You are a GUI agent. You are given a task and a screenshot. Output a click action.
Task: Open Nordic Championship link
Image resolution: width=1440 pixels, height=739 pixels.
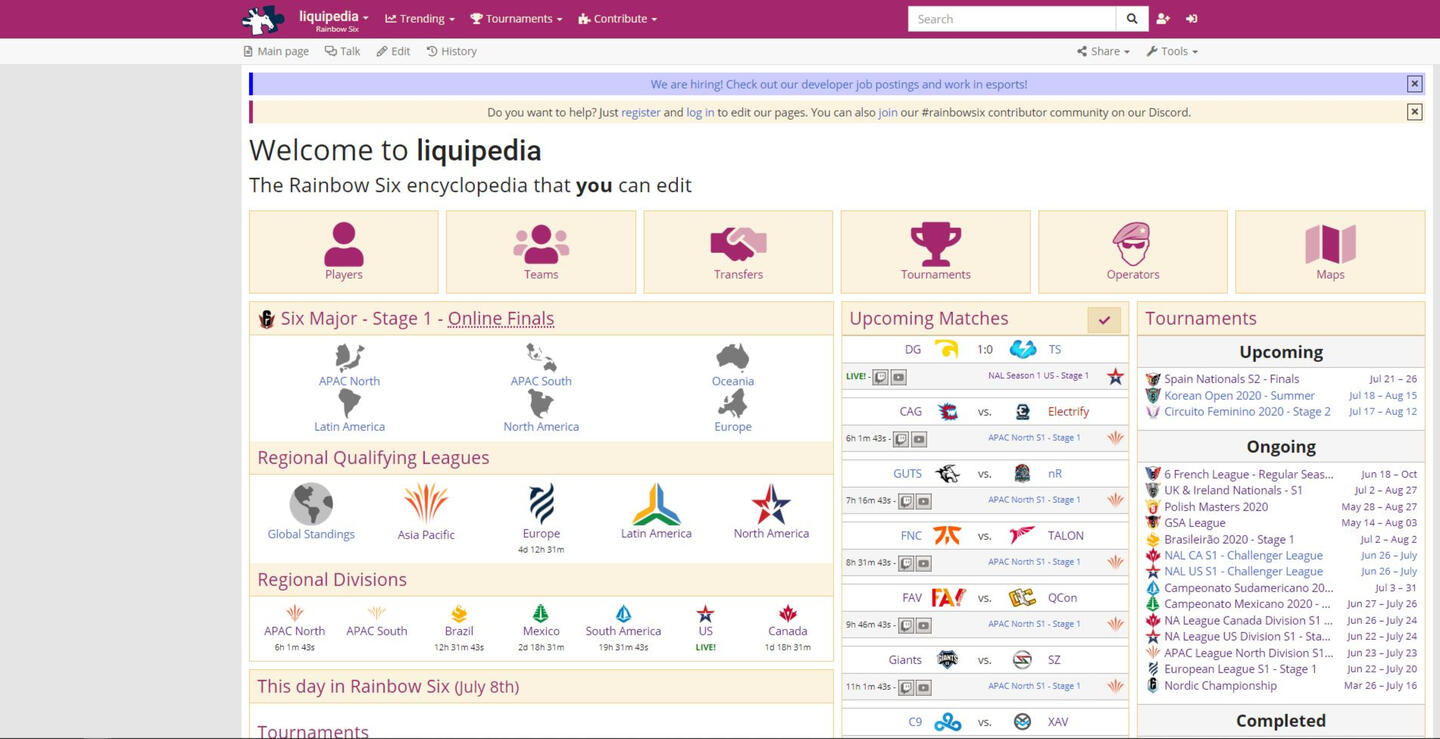tap(1220, 685)
